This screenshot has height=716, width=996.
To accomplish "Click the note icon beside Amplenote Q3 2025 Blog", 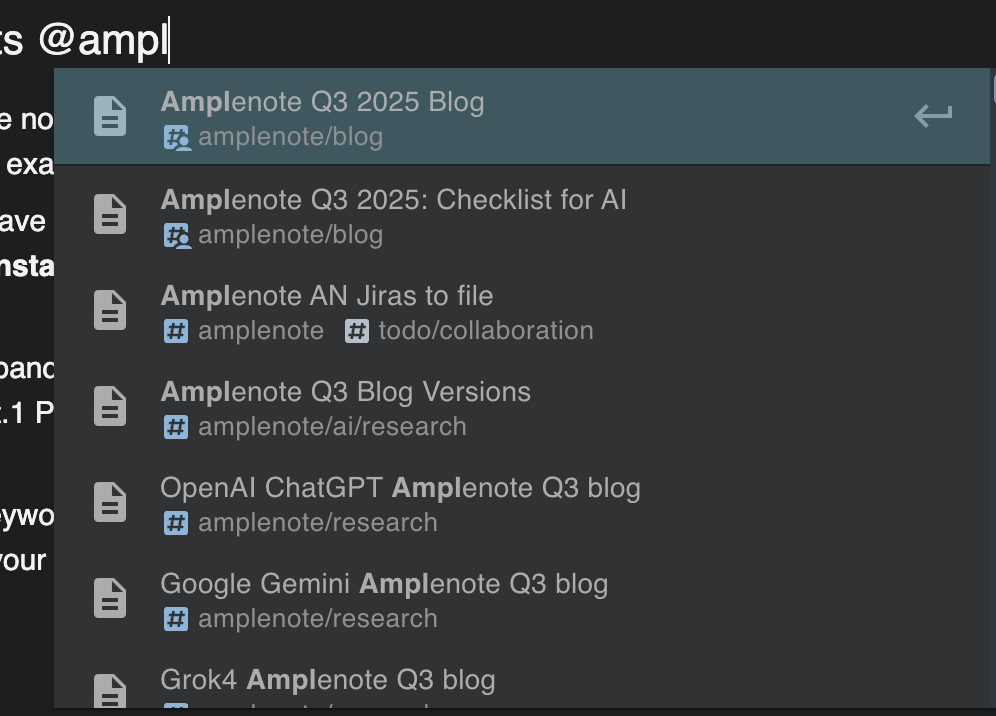I will tap(110, 116).
